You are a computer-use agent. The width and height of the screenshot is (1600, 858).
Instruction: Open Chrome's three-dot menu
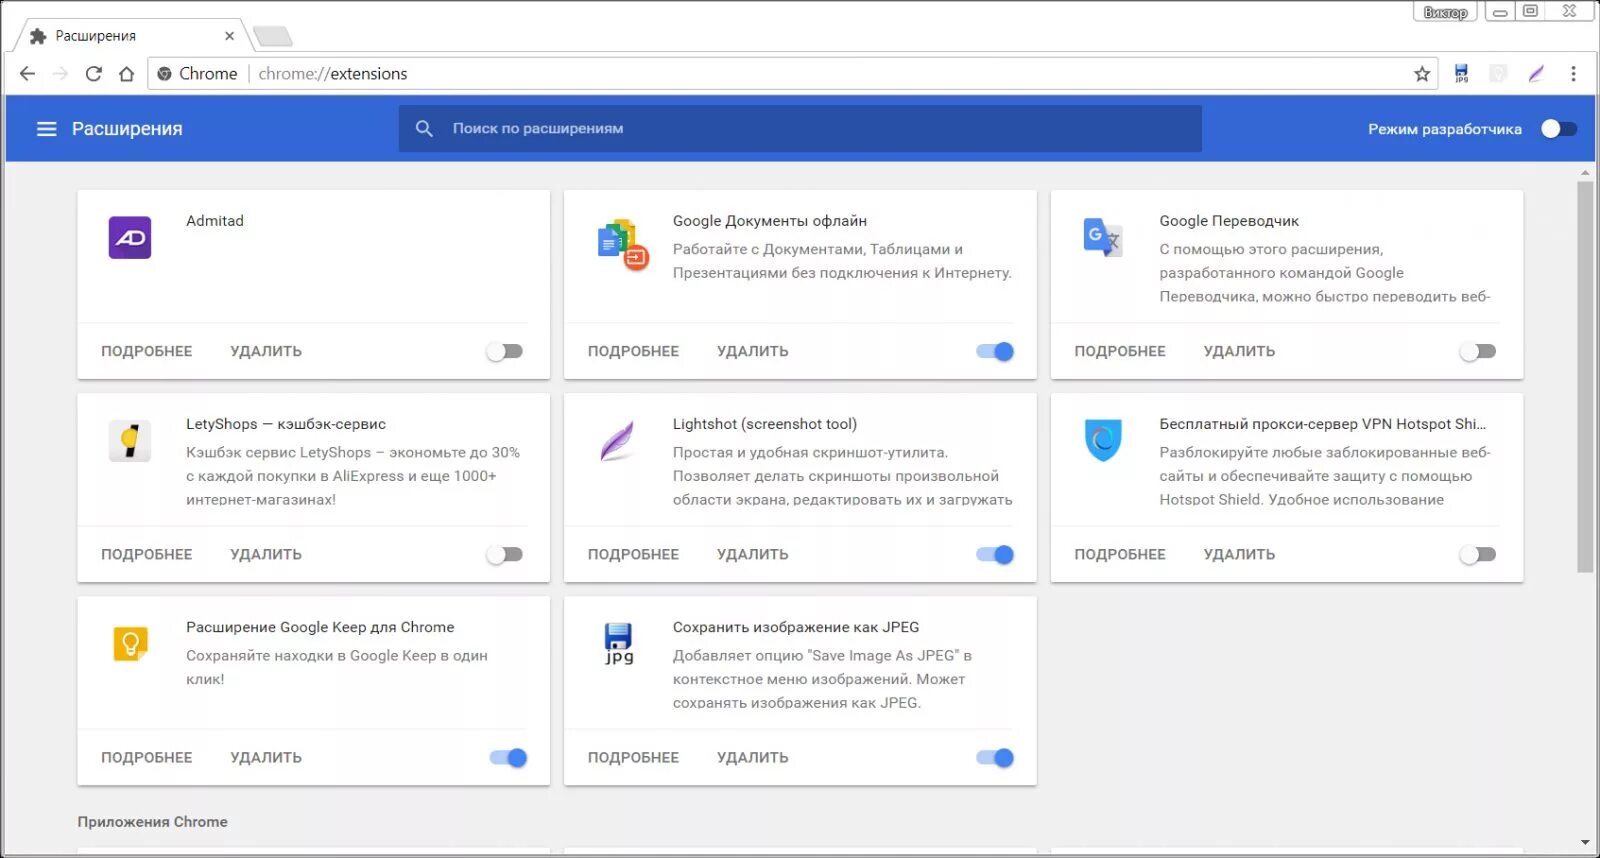pyautogui.click(x=1573, y=74)
